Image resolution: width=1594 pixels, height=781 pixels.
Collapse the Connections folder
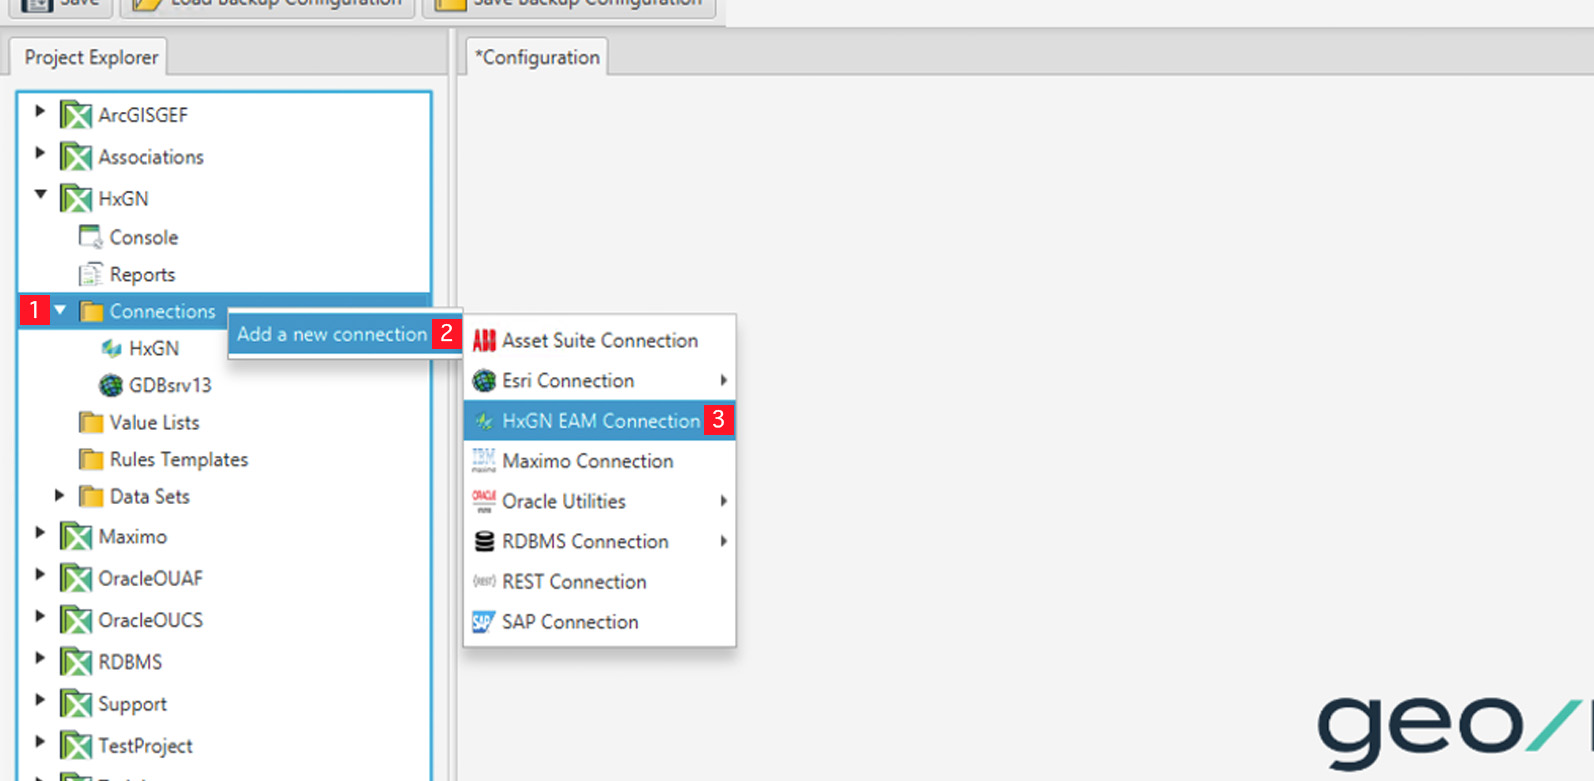click(x=61, y=311)
